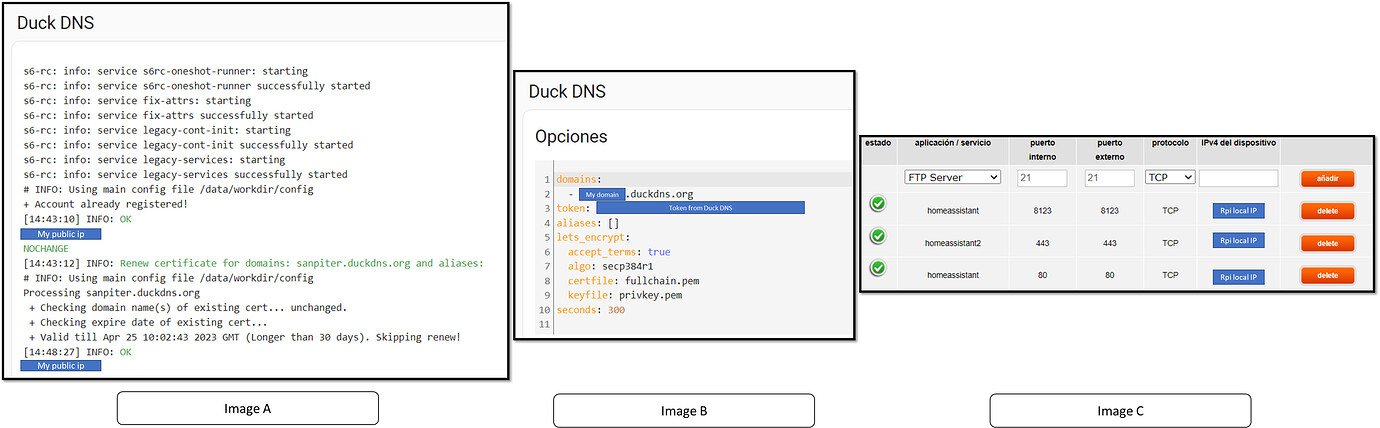Screen dimensions: 1380x428
Task: Click the 'Renew certificate for domains' log line
Action: (x=253, y=263)
